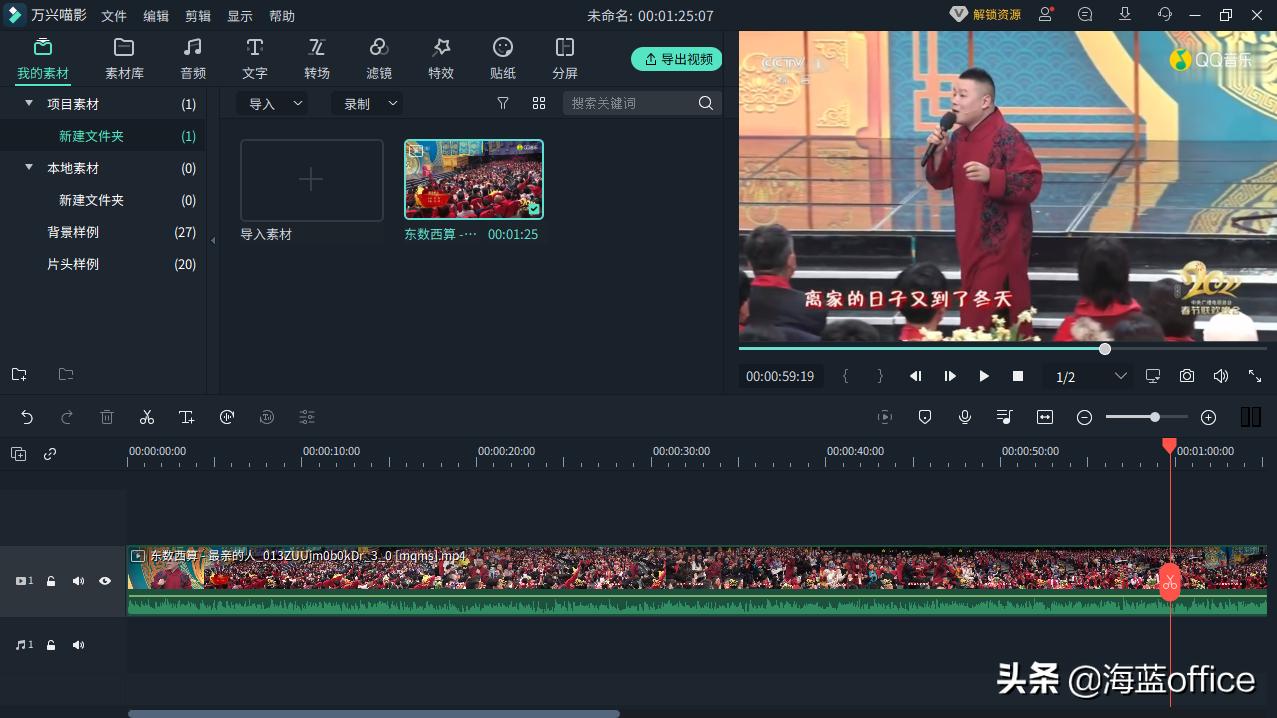Open the 录制 record dropdown

tap(368, 103)
